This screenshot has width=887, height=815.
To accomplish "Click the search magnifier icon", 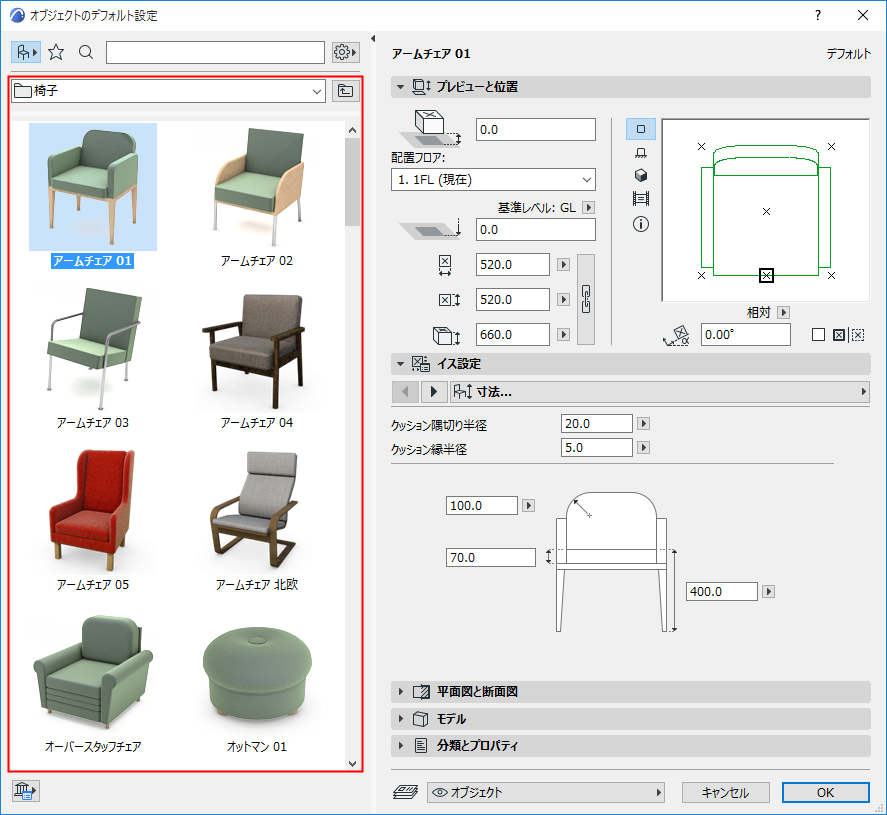I will point(86,52).
